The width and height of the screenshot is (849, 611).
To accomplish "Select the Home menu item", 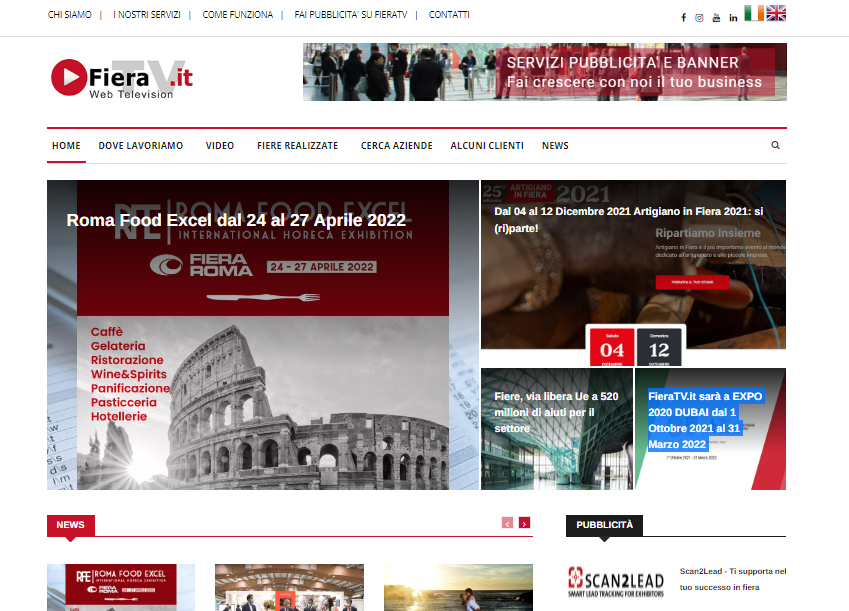I will [x=66, y=146].
